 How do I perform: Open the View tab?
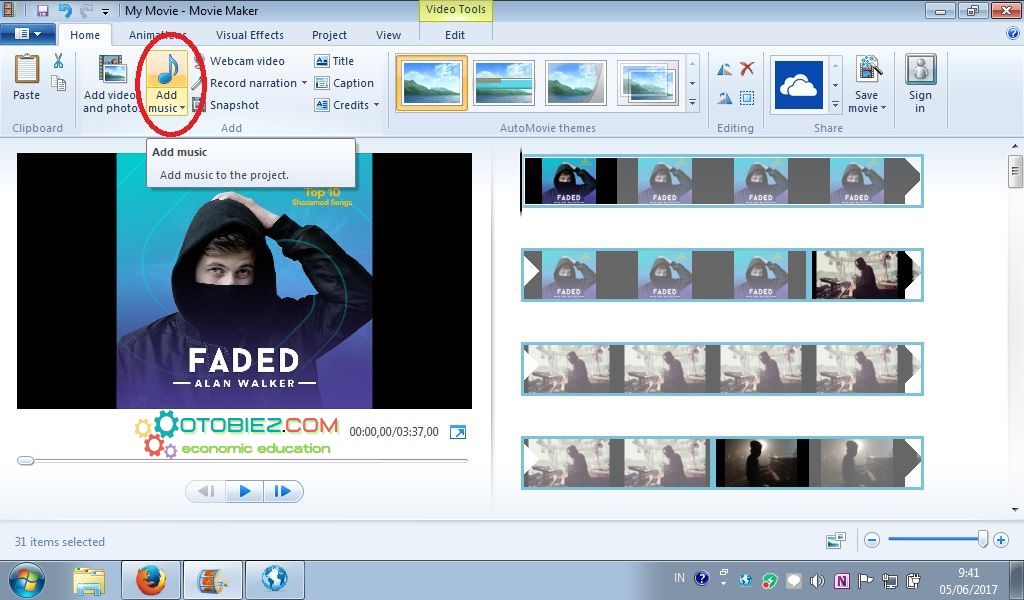click(x=389, y=35)
